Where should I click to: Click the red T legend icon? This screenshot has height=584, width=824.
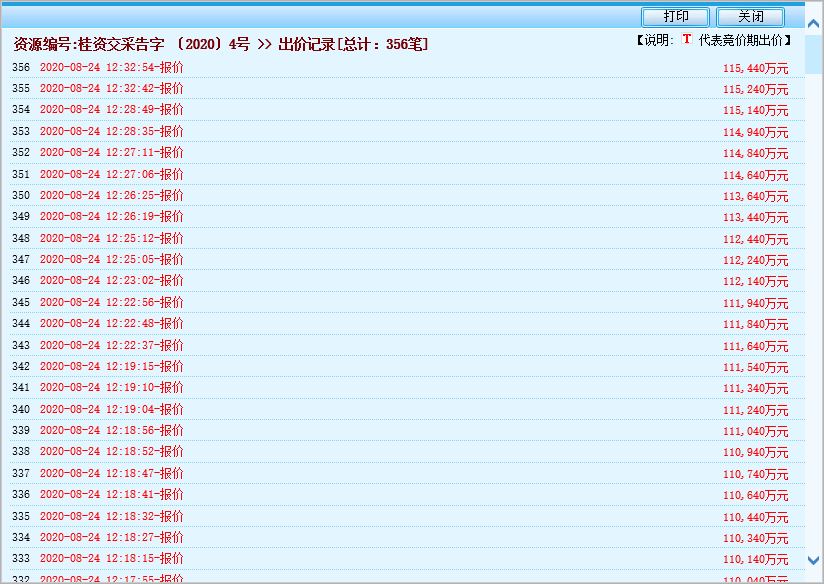[687, 40]
